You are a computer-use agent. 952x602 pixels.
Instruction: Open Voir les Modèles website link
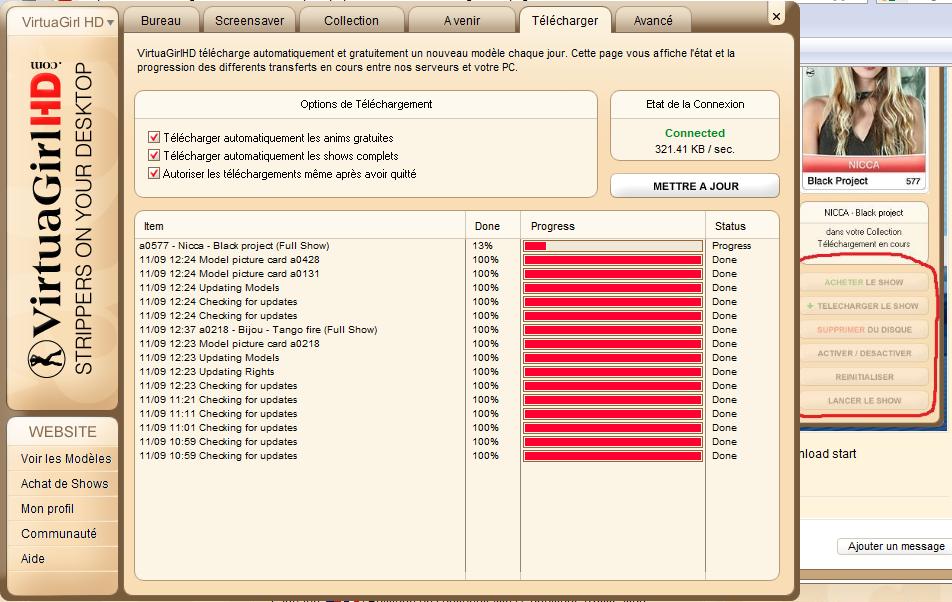click(x=66, y=459)
